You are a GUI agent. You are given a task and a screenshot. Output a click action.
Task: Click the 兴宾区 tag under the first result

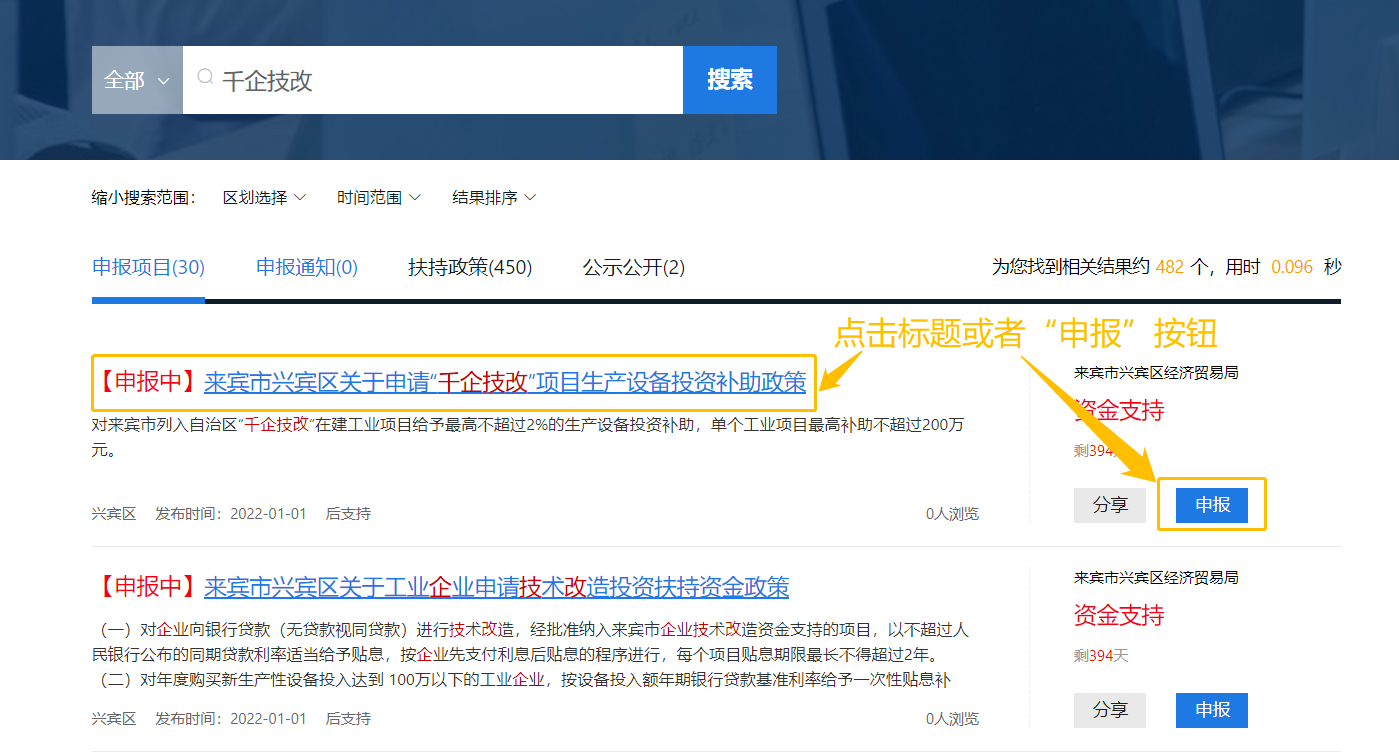tap(113, 514)
